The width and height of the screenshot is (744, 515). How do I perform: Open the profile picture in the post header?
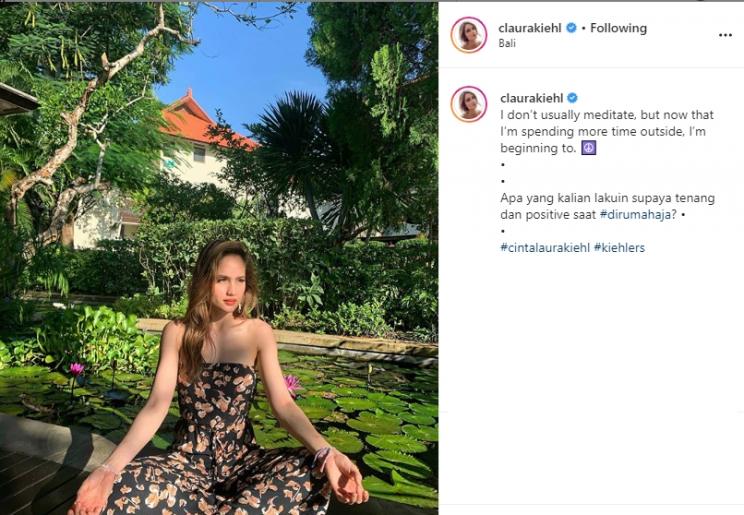tap(469, 35)
